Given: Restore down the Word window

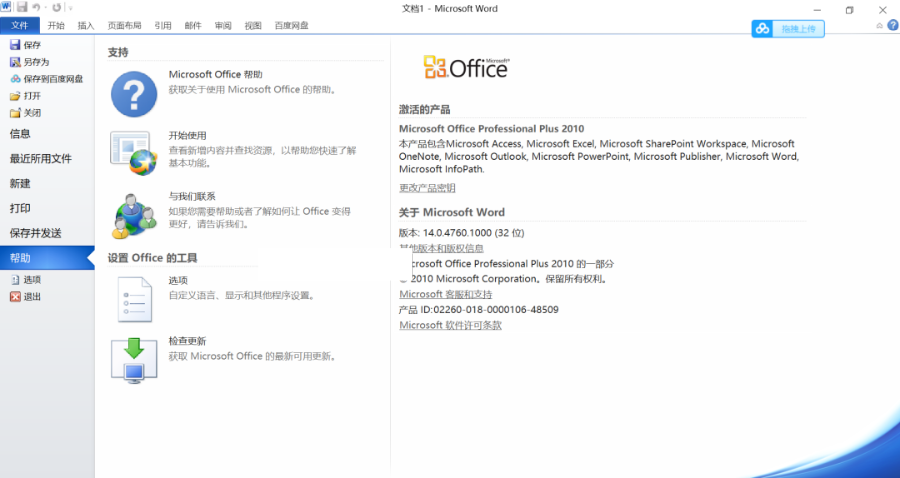Looking at the screenshot, I should pyautogui.click(x=849, y=10).
